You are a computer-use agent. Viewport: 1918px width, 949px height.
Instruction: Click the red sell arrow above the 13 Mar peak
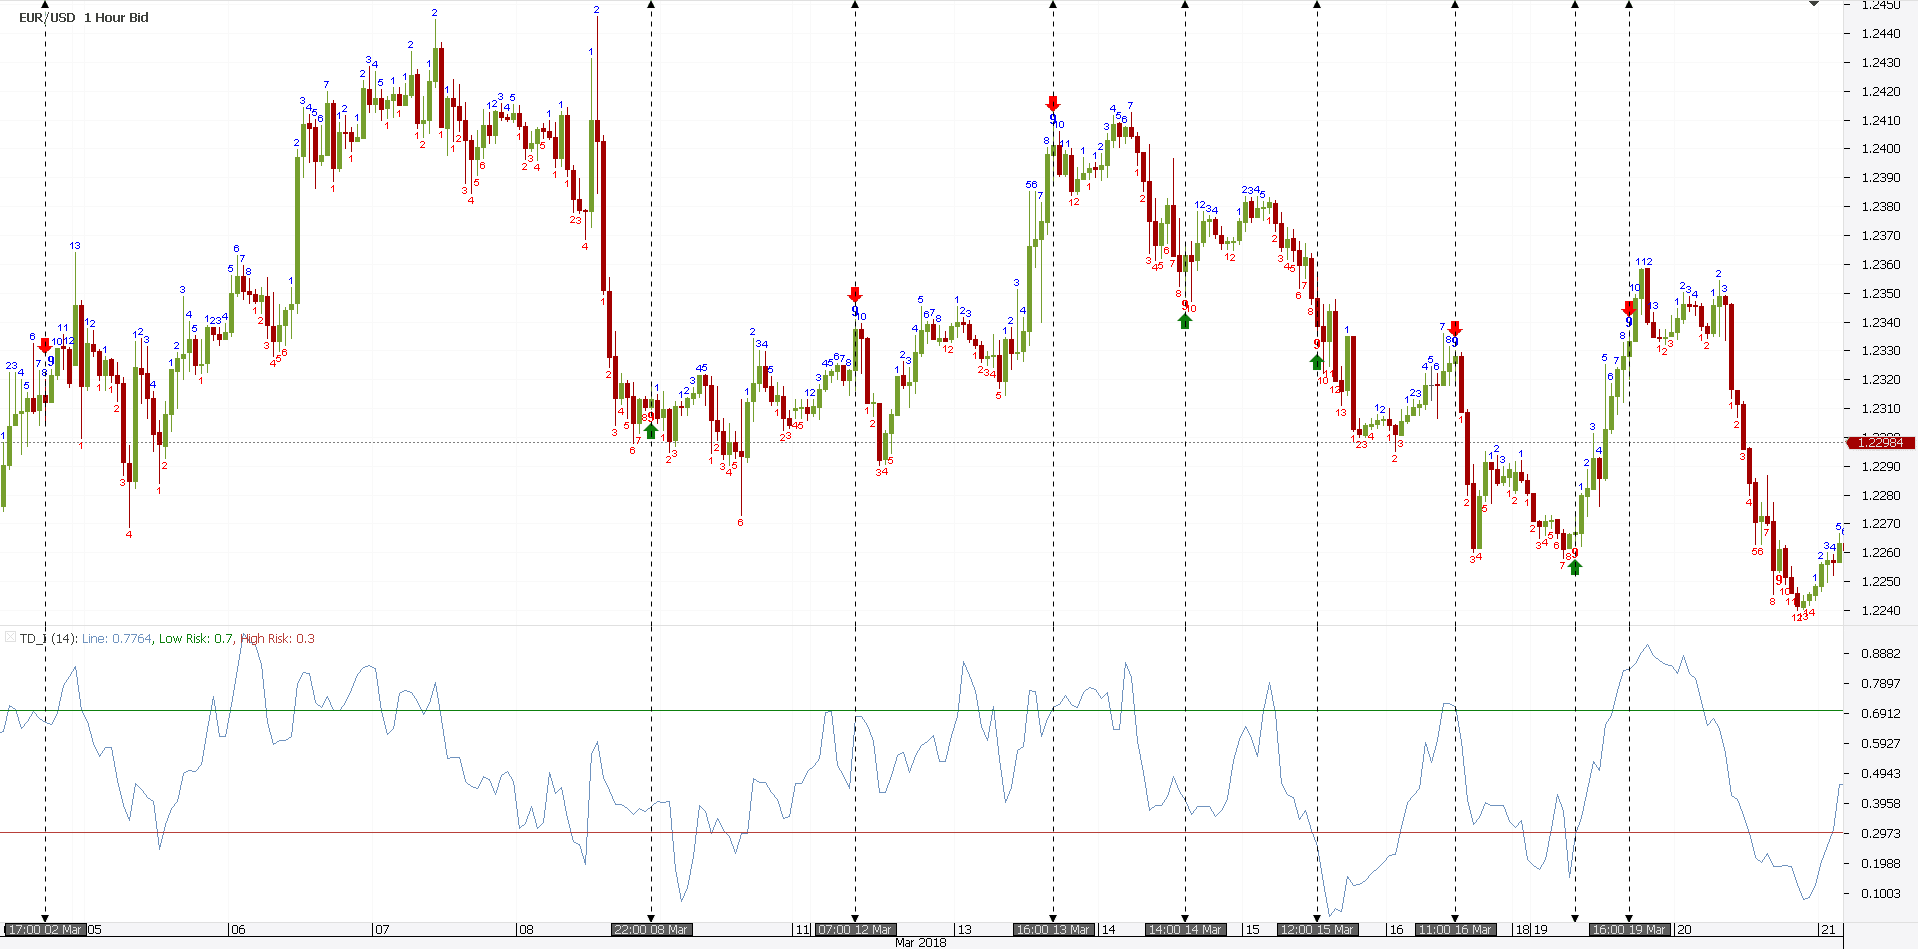1052,102
